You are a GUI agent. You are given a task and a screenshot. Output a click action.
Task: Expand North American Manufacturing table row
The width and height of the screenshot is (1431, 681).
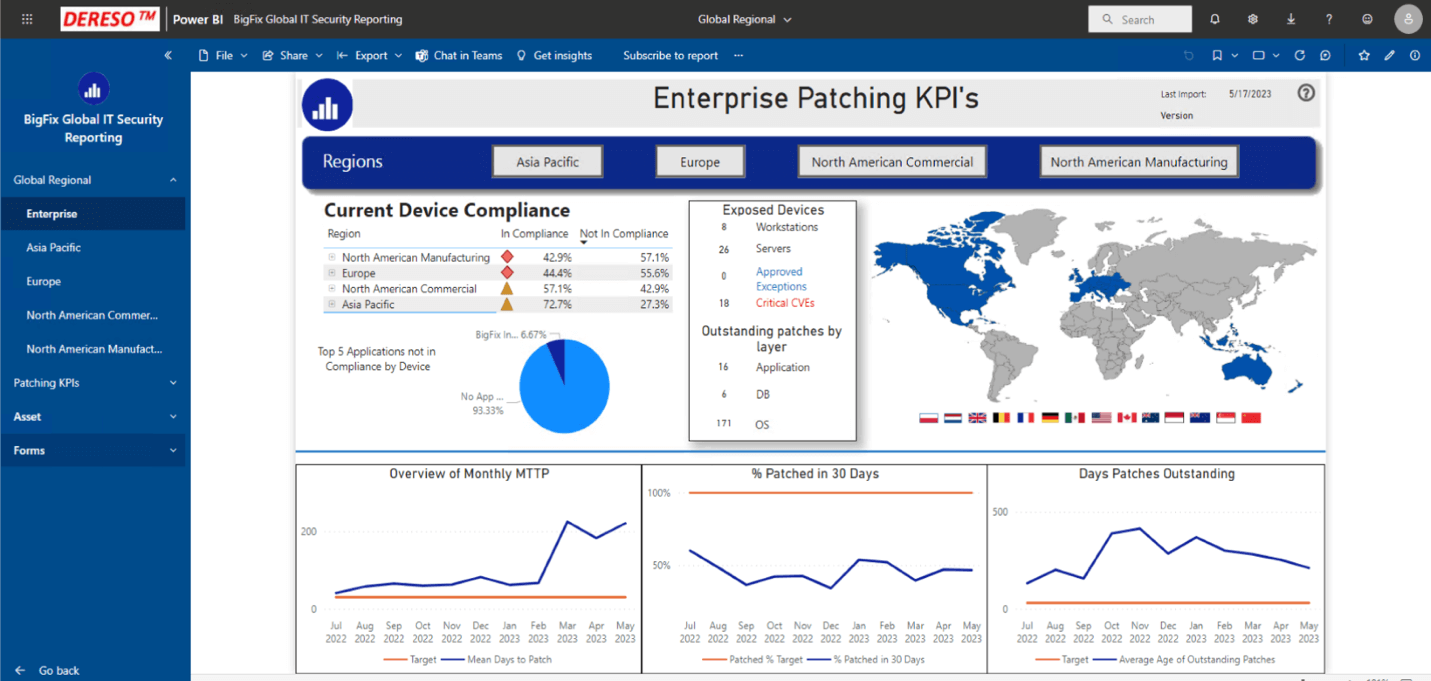coord(332,257)
